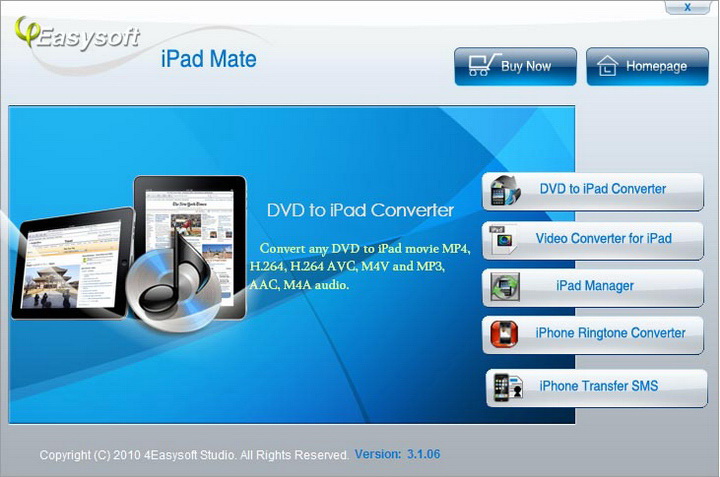Click the 'iPad Mate' title text
The width and height of the screenshot is (720, 477).
tap(208, 59)
